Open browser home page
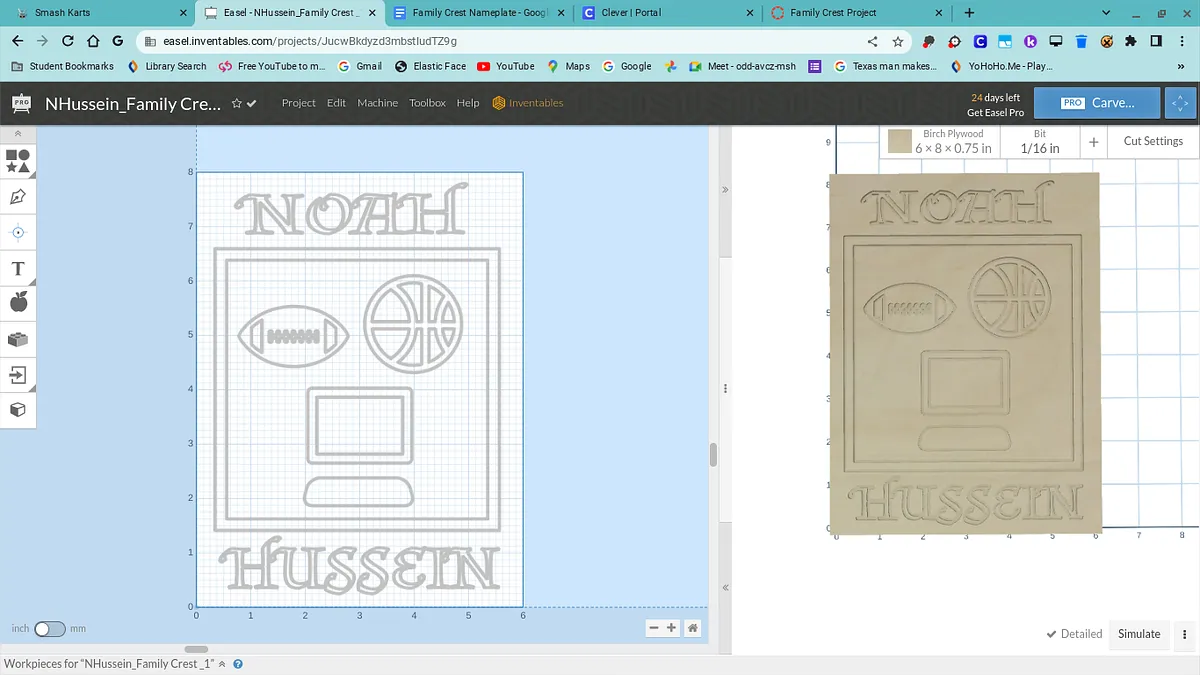The image size is (1200, 675). click(93, 41)
